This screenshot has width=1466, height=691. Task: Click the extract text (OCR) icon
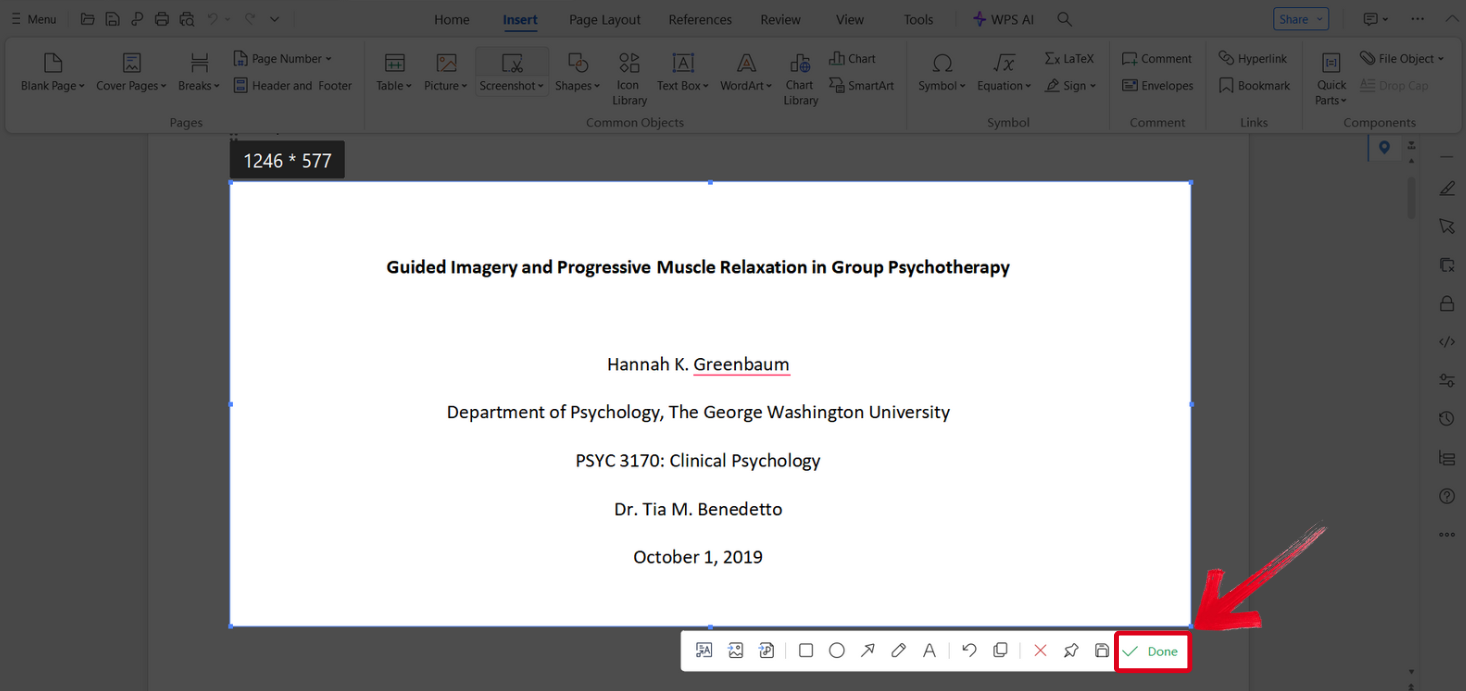[704, 651]
